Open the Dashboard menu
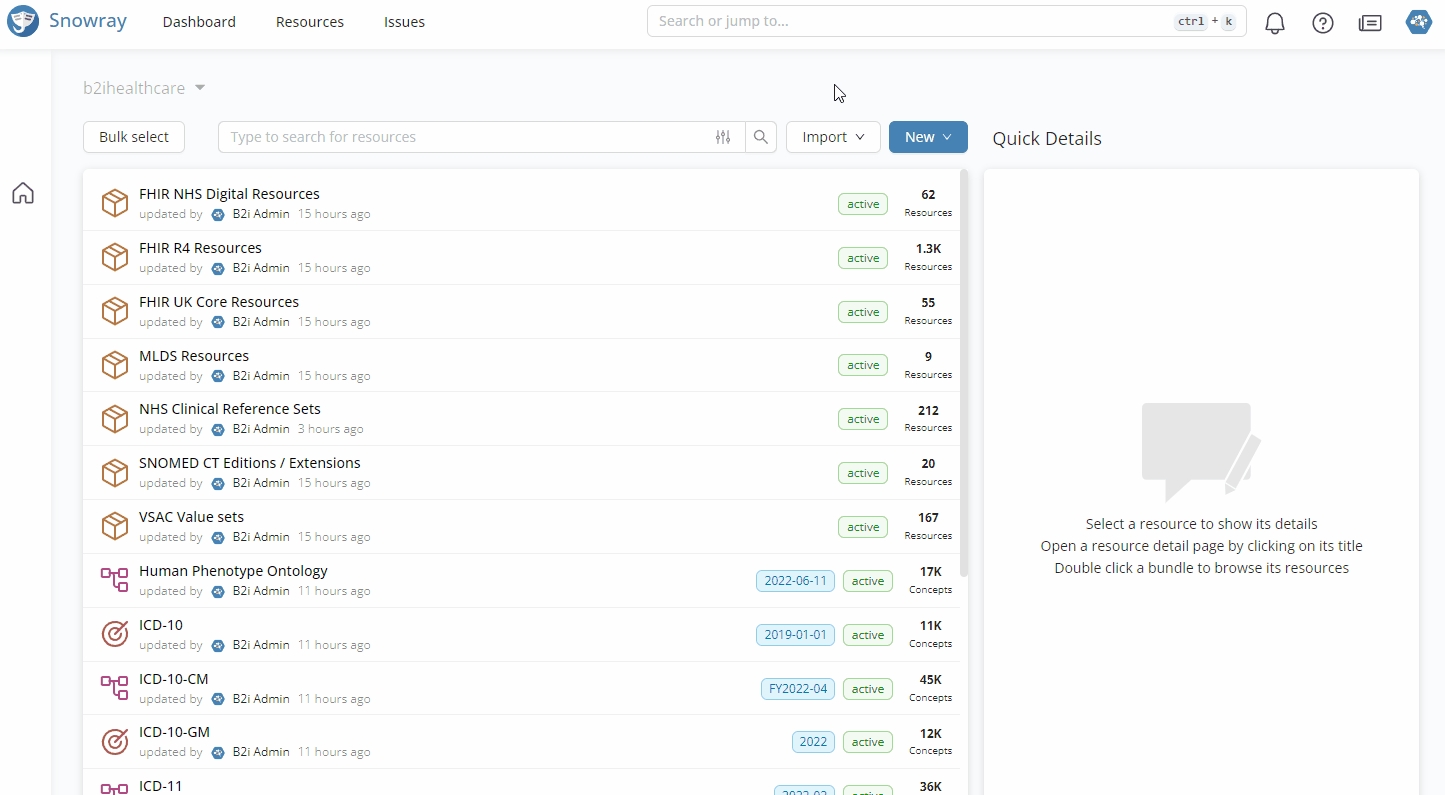 199,22
